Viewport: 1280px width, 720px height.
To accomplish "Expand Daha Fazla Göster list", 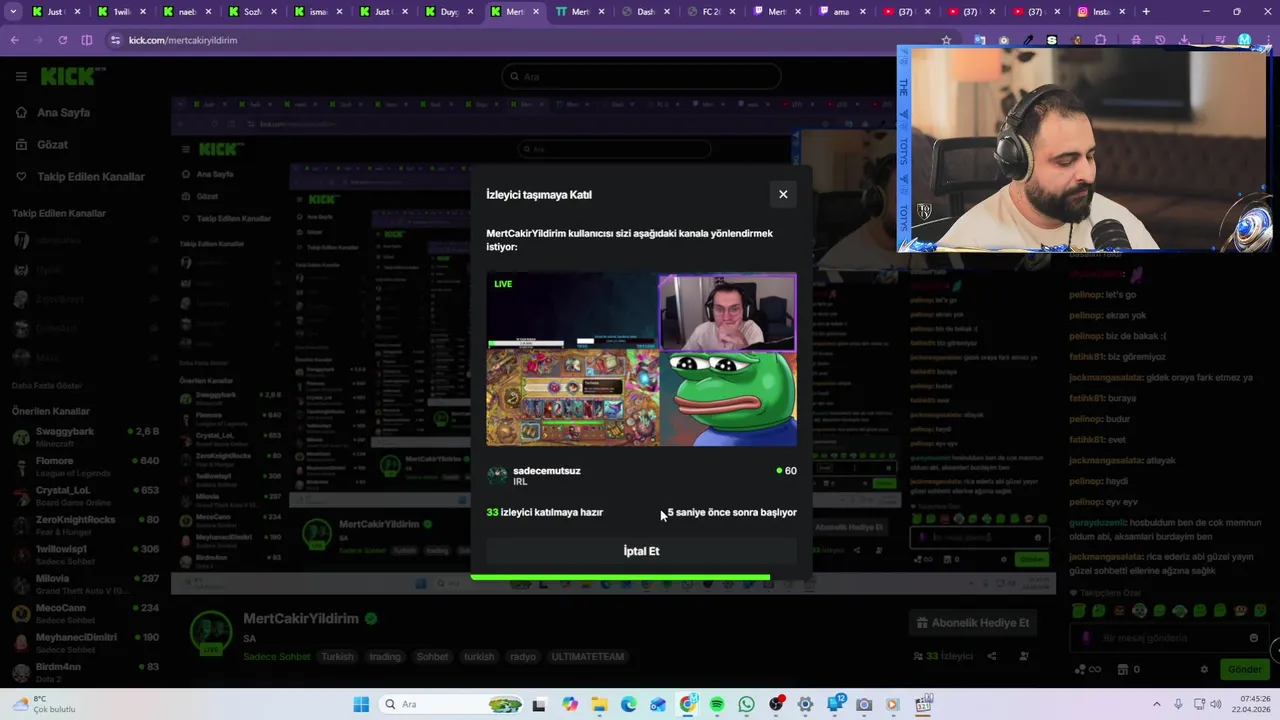I will point(47,385).
